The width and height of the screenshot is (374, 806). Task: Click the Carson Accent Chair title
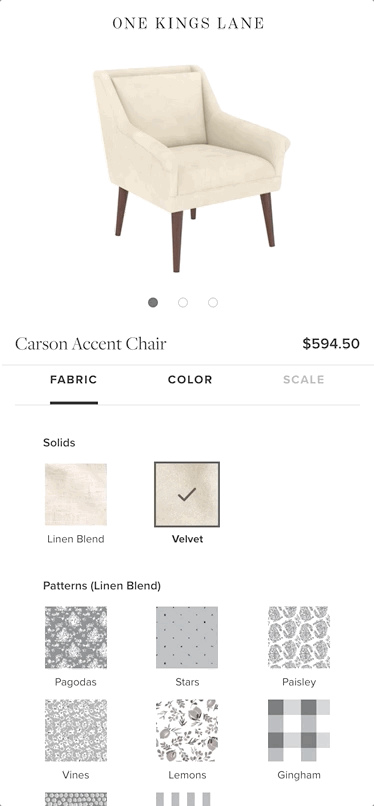pyautogui.click(x=91, y=343)
